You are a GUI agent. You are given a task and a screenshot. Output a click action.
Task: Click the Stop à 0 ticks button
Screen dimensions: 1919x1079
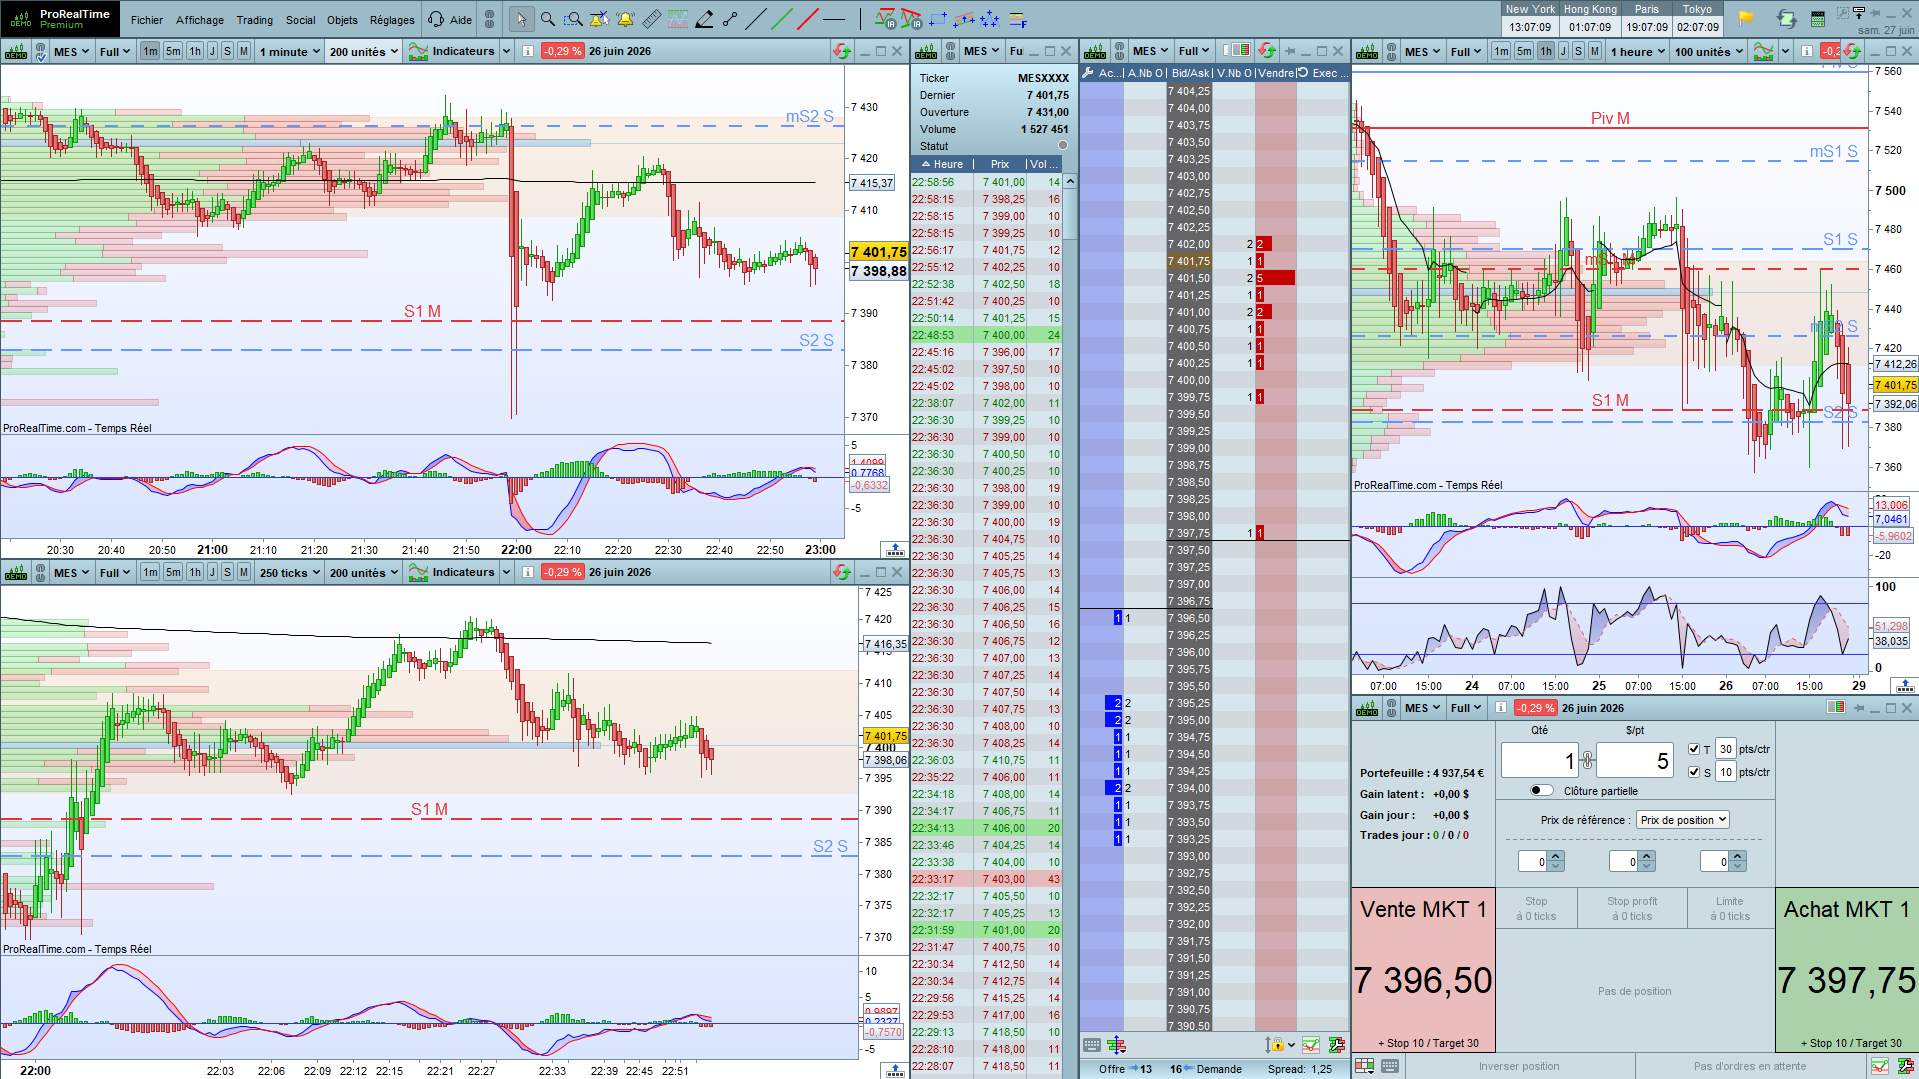tap(1536, 908)
